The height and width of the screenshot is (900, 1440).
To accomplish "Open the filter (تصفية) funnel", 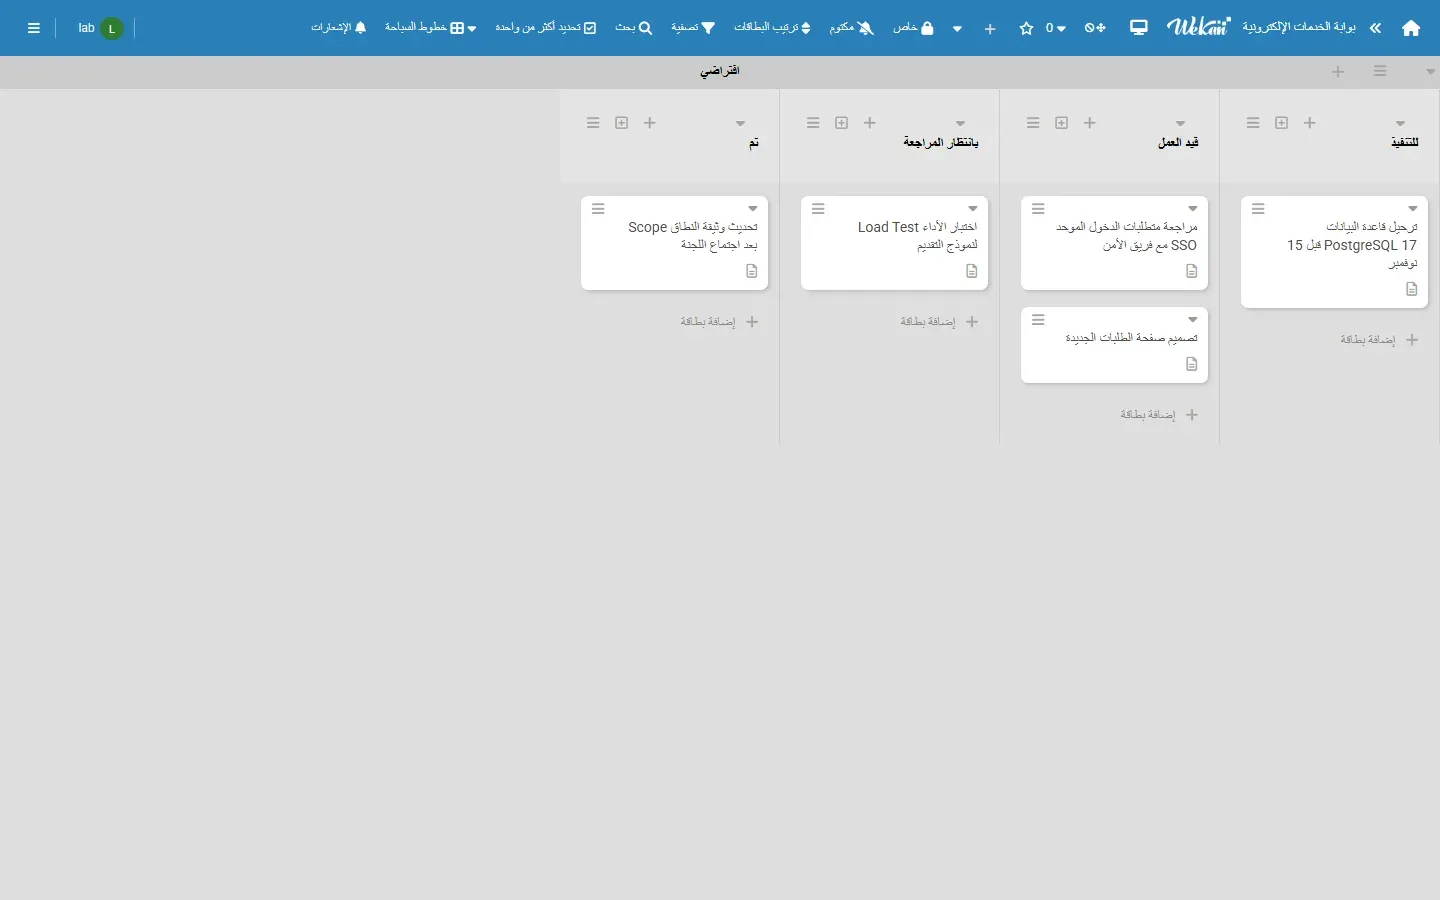I will [x=693, y=28].
